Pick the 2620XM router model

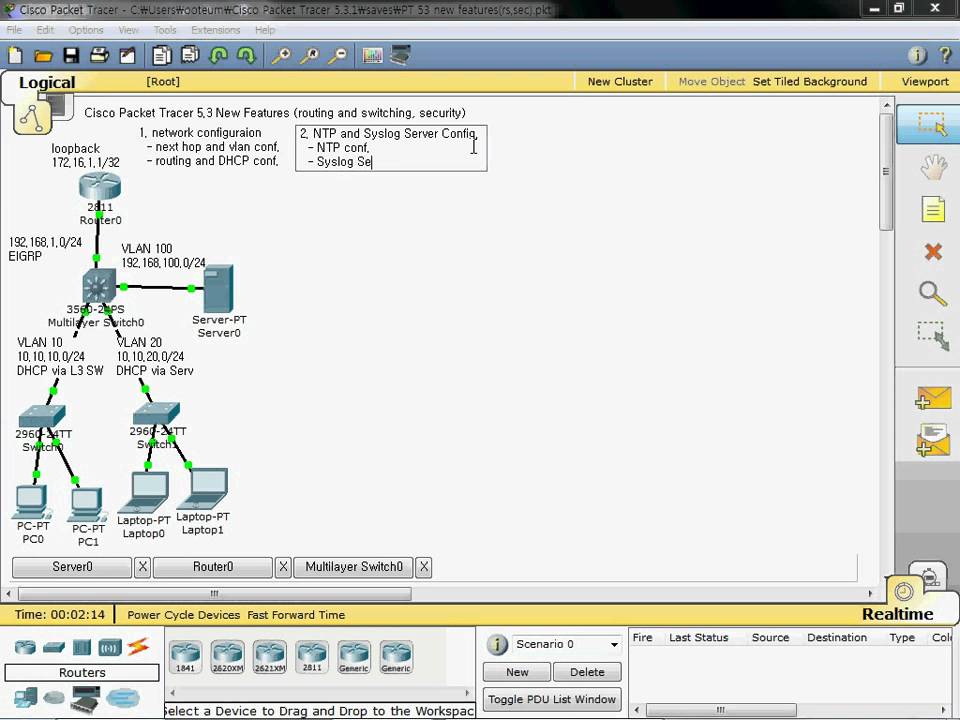pyautogui.click(x=228, y=658)
